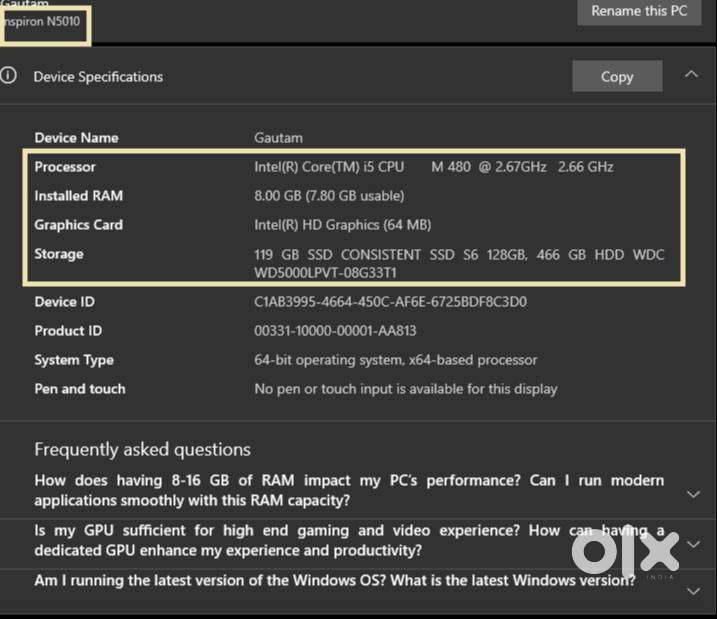
Task: Click the SSD and HDD storage details
Action: coord(458,263)
